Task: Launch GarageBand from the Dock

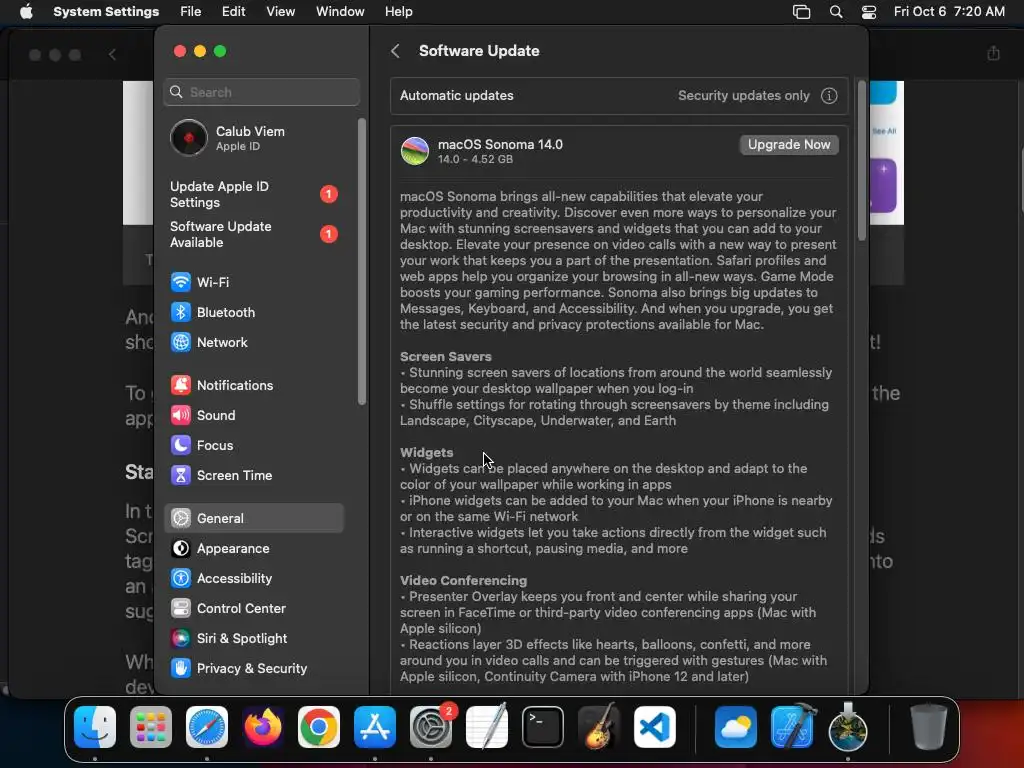Action: [x=599, y=727]
